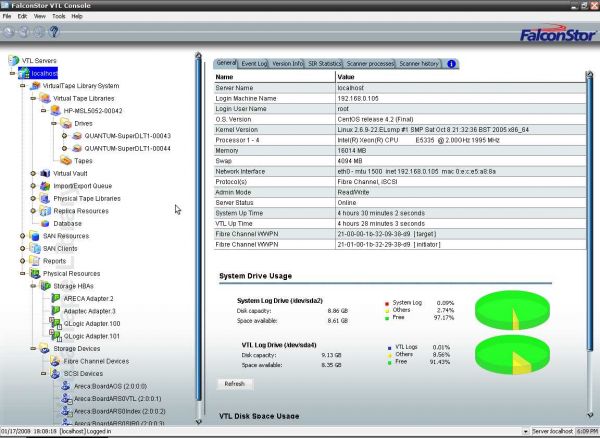The image size is (600, 438).
Task: Collapse the Storage Devices node
Action: (33, 348)
